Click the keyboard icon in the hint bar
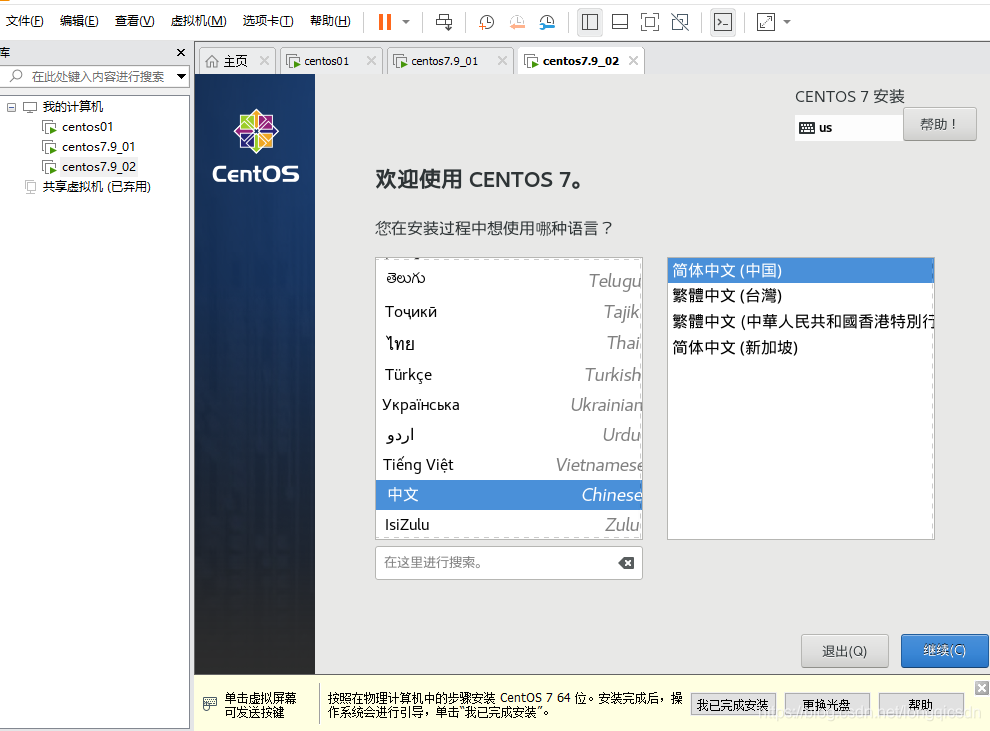 pos(210,704)
